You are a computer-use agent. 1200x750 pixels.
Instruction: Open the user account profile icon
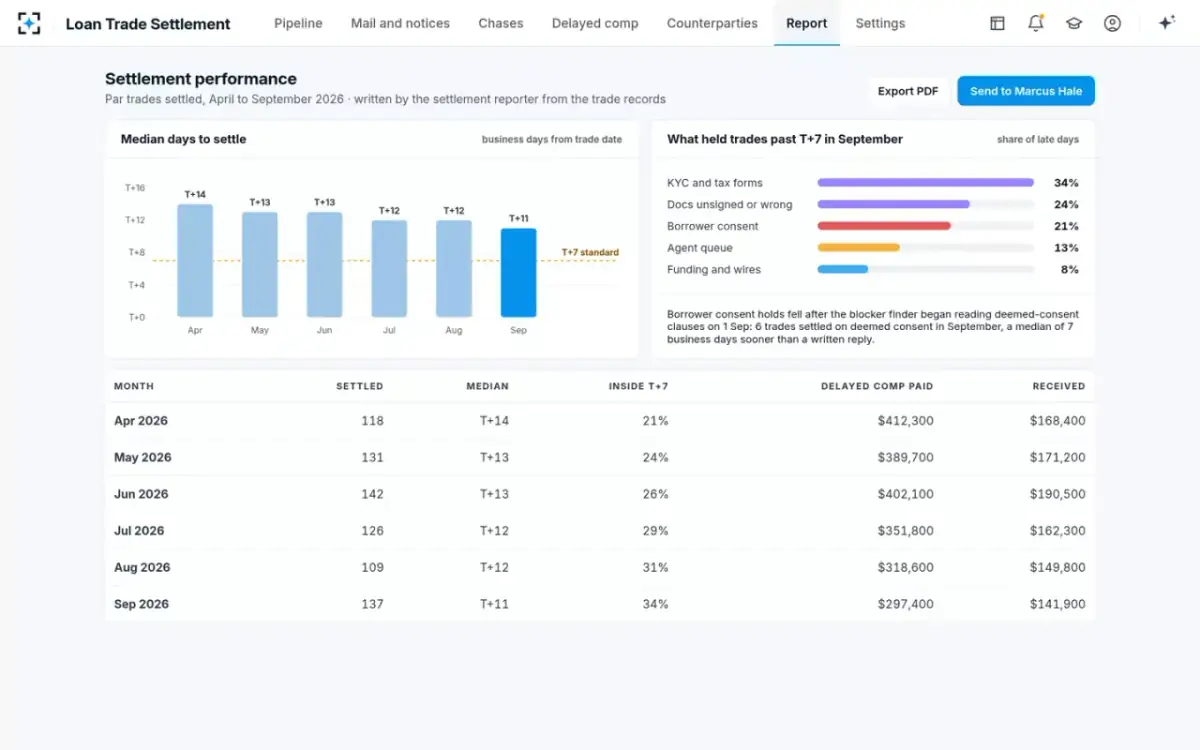(1112, 23)
